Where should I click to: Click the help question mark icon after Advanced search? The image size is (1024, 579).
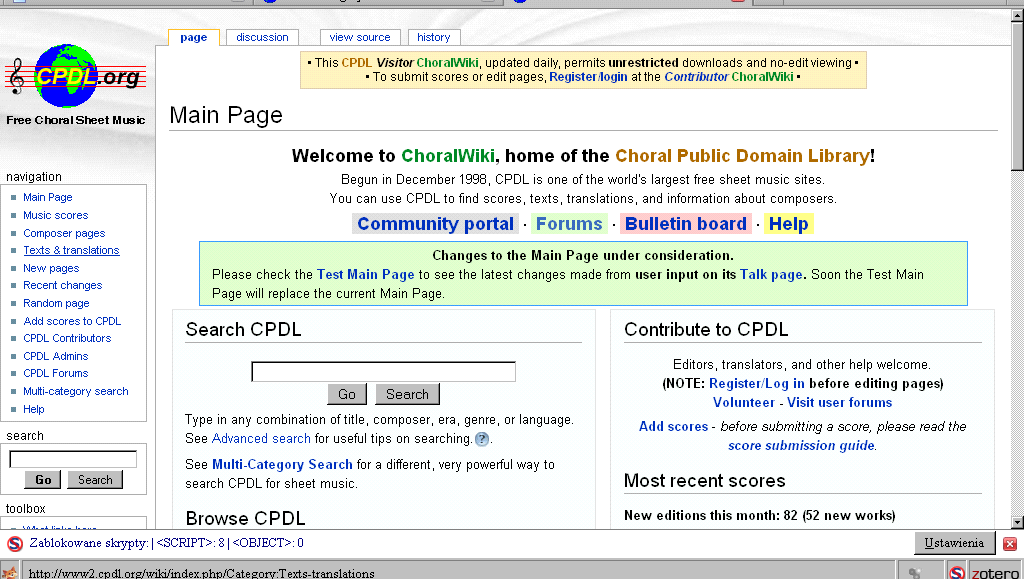click(x=482, y=439)
